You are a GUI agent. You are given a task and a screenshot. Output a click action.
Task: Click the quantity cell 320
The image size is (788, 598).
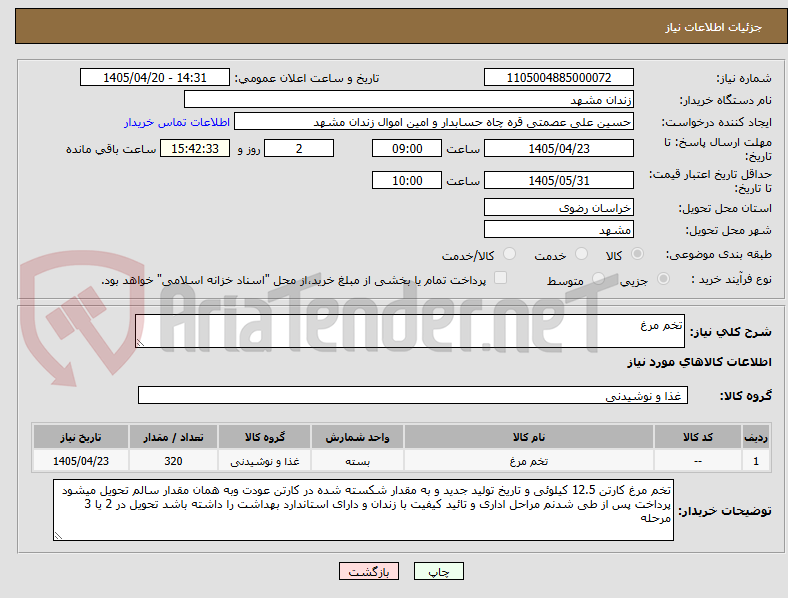(173, 461)
